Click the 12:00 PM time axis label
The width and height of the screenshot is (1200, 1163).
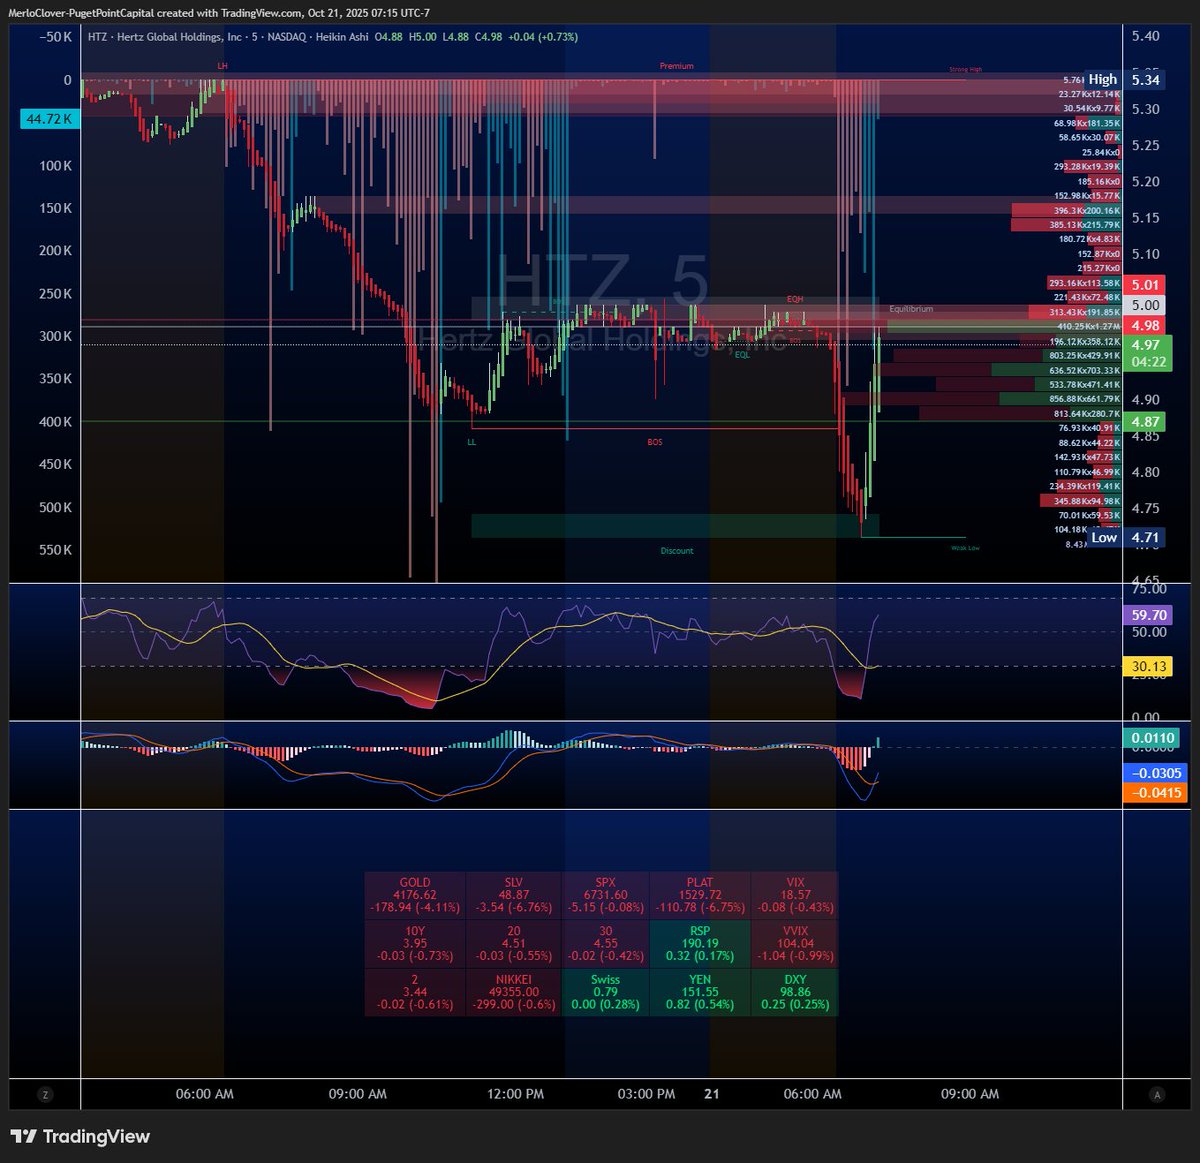[516, 1094]
